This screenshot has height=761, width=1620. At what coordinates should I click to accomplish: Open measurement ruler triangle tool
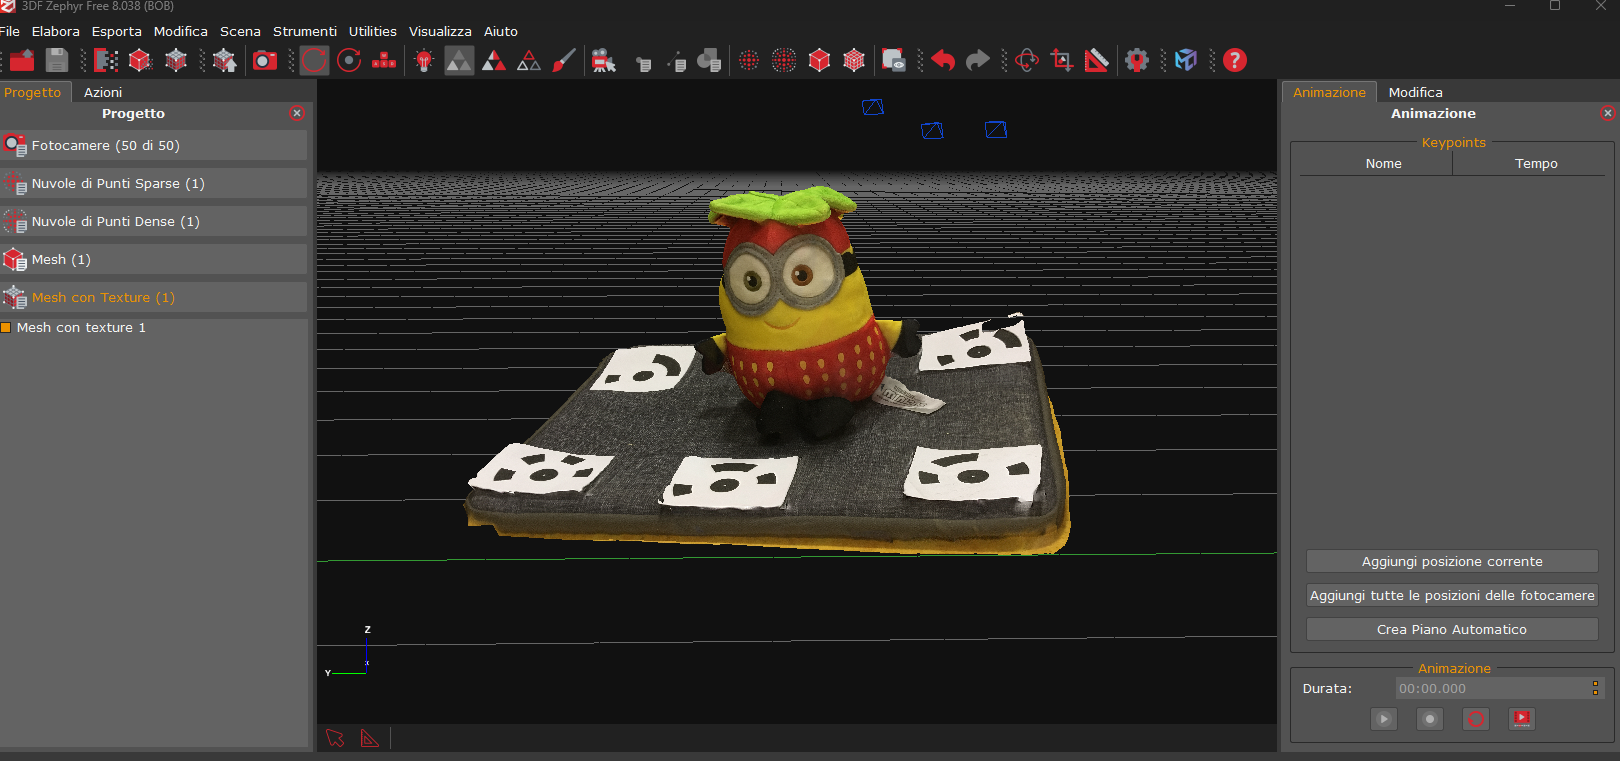pos(1097,60)
